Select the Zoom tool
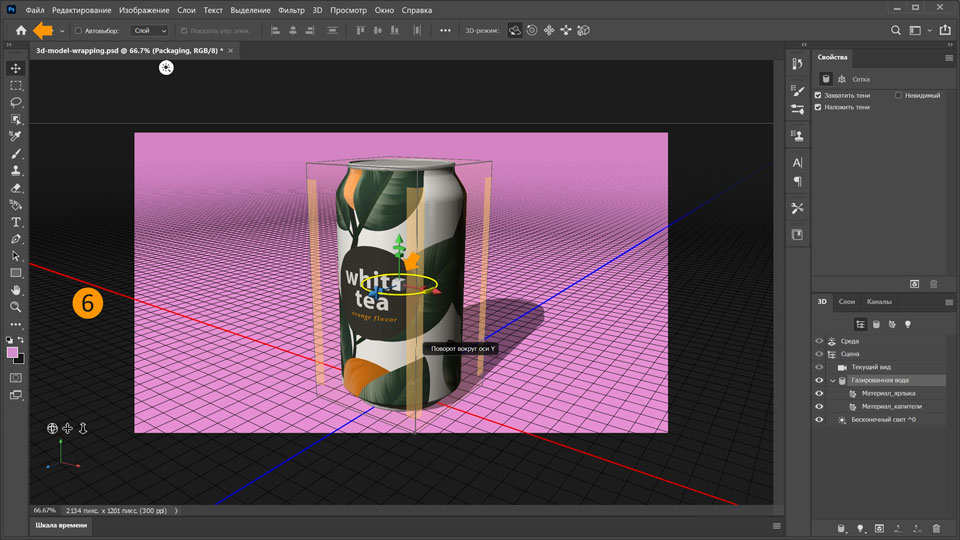960x540 pixels. pos(16,307)
